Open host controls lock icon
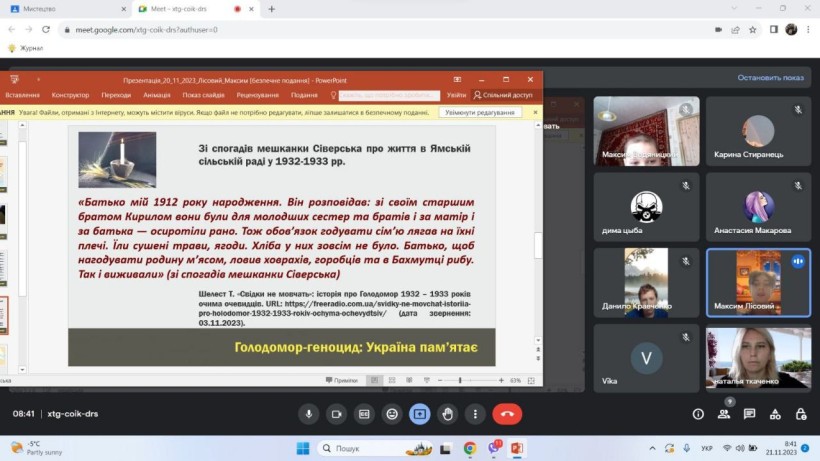 [x=801, y=414]
